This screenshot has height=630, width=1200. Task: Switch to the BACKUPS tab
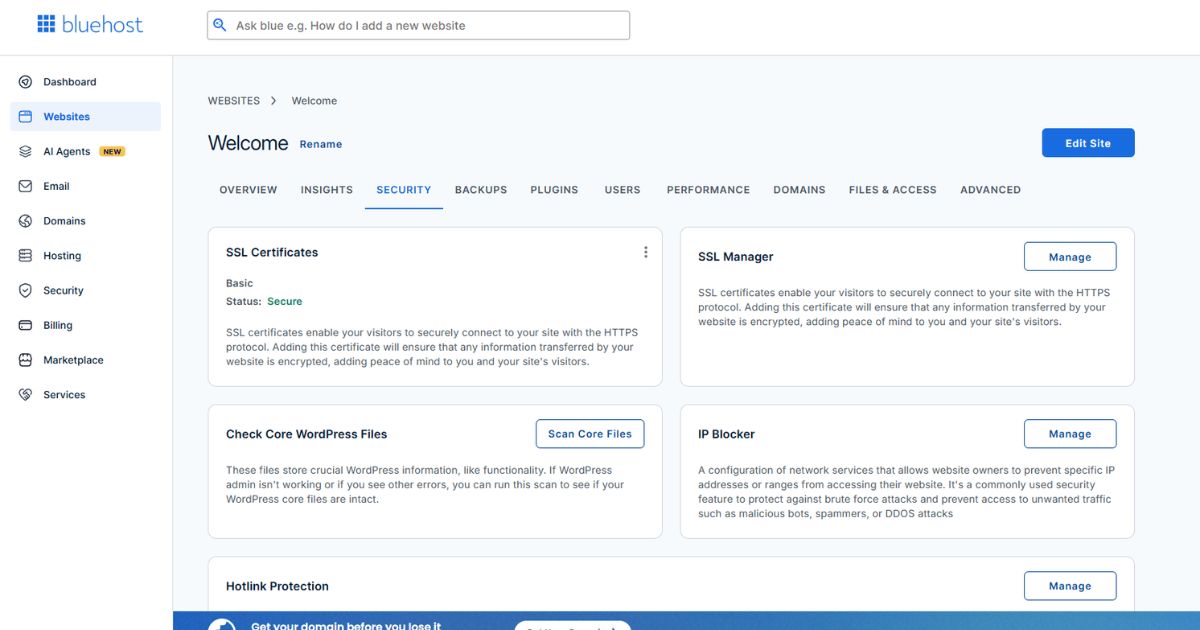pyautogui.click(x=481, y=190)
